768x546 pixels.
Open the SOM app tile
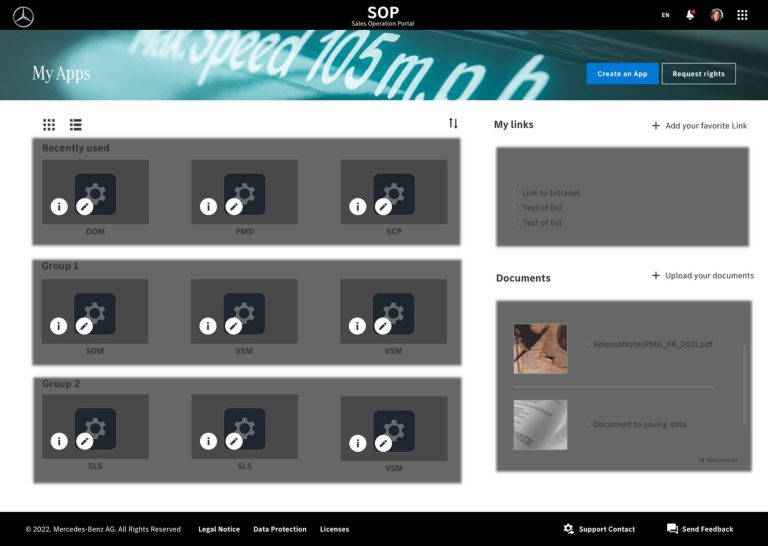95,311
